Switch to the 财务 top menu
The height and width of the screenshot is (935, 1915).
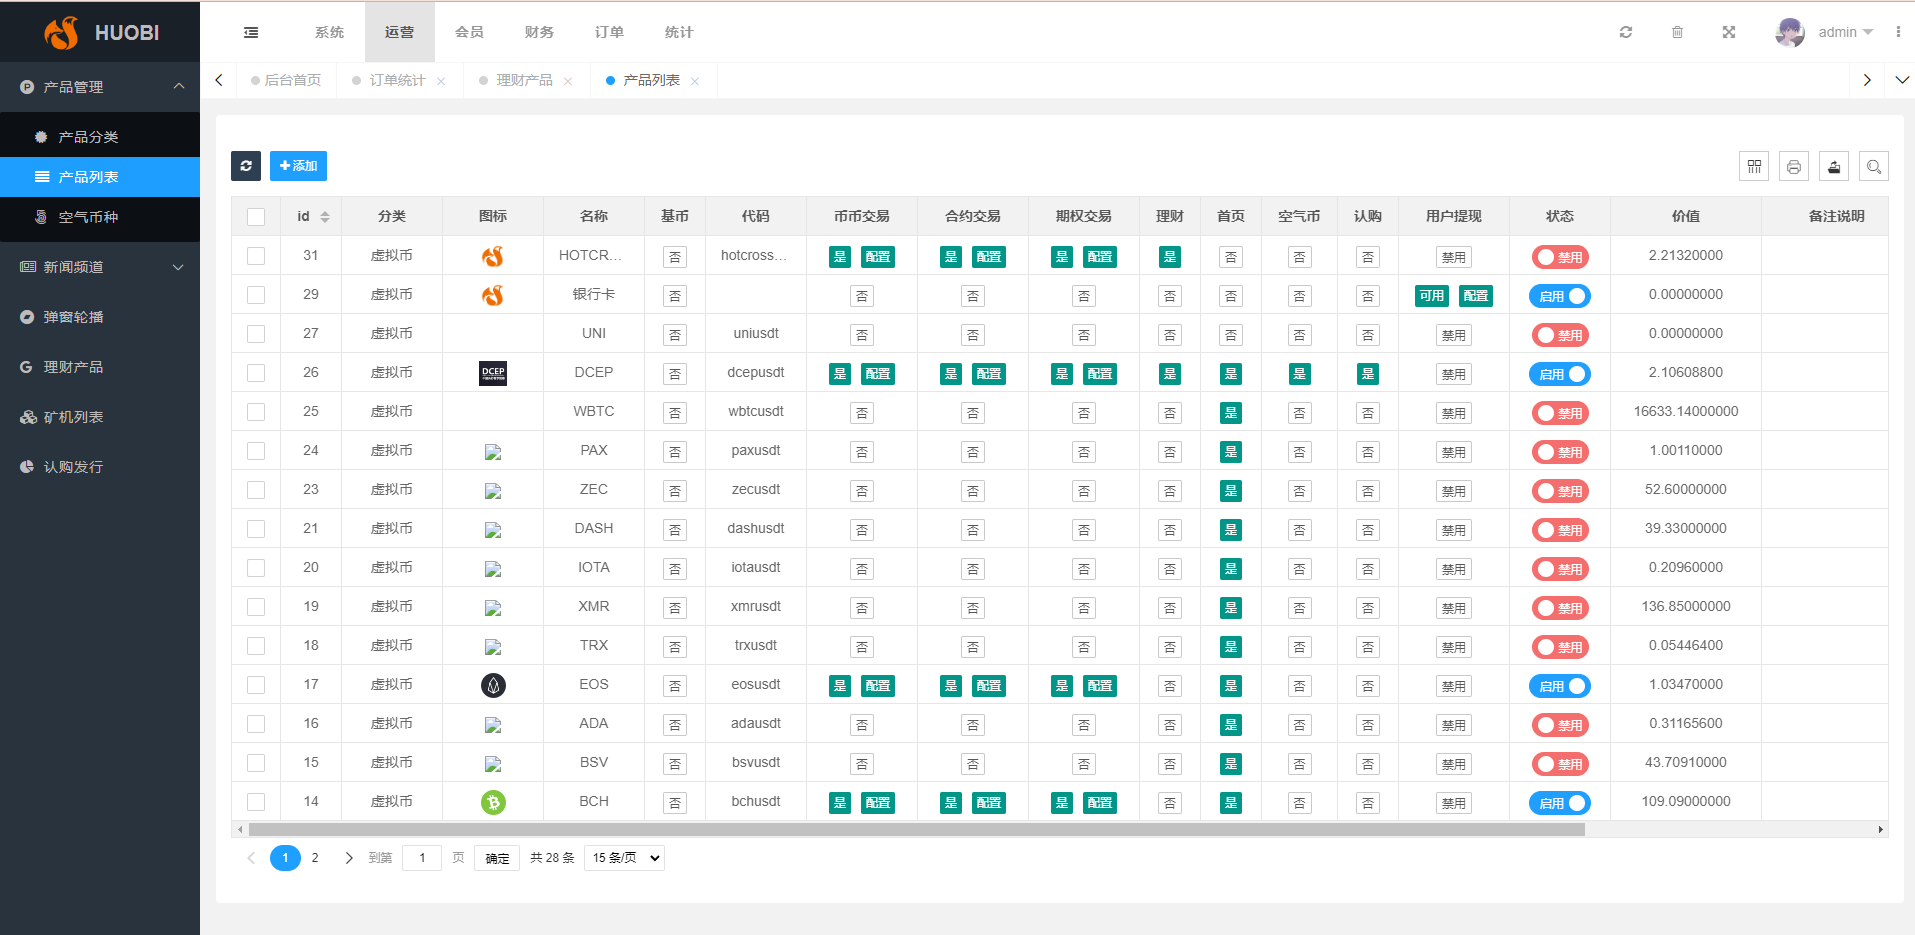click(x=539, y=32)
